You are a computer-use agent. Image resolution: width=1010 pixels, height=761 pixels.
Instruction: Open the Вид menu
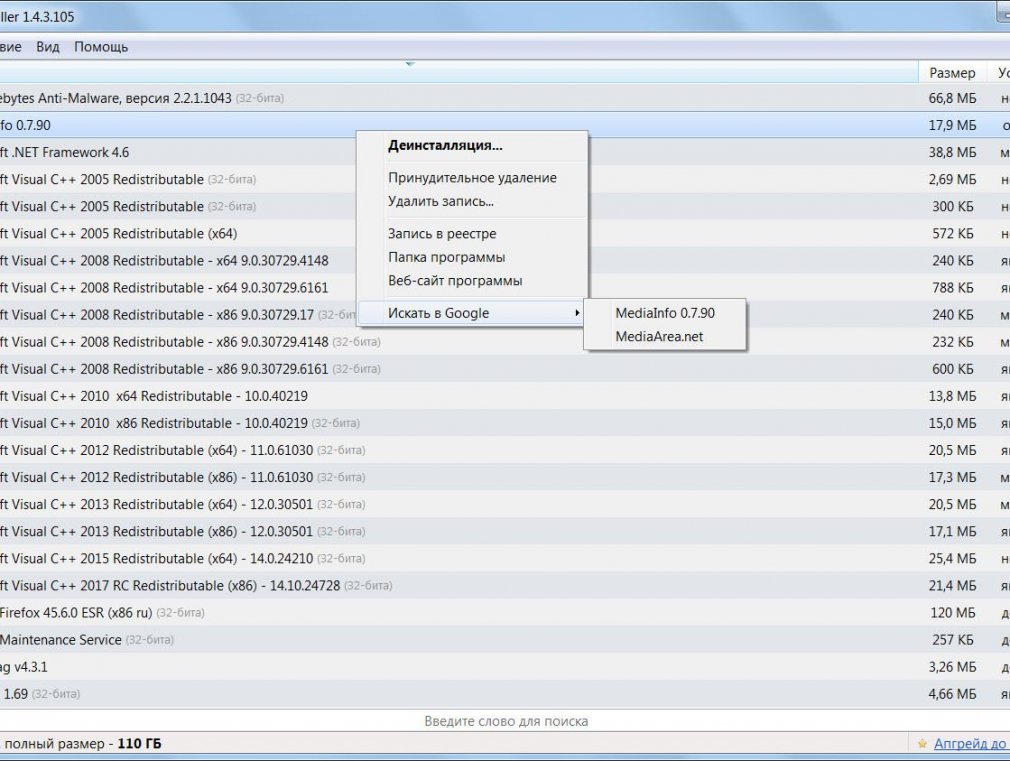48,47
